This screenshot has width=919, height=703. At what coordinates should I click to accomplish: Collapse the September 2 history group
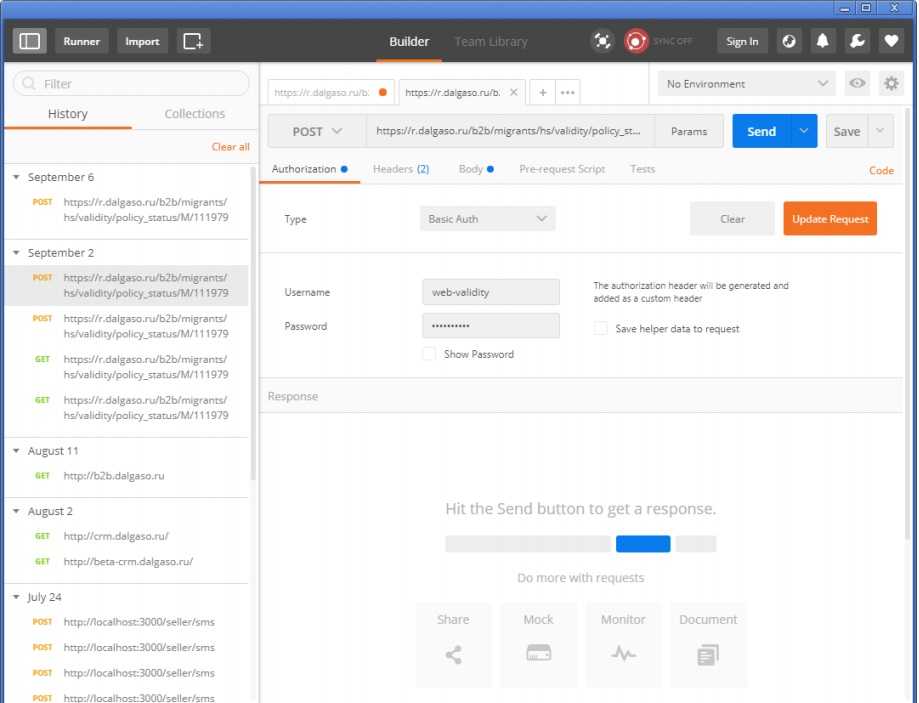coord(16,253)
